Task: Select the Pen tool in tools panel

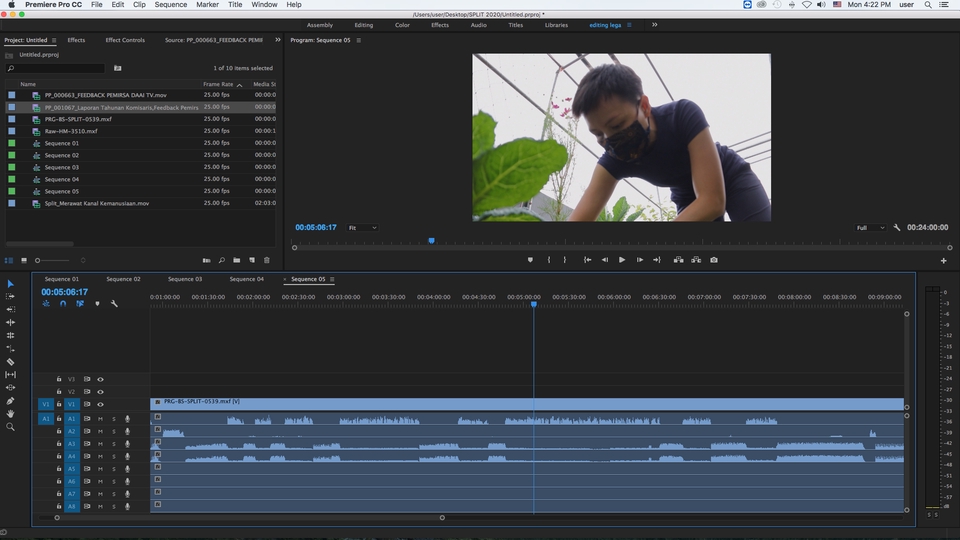Action: point(10,401)
